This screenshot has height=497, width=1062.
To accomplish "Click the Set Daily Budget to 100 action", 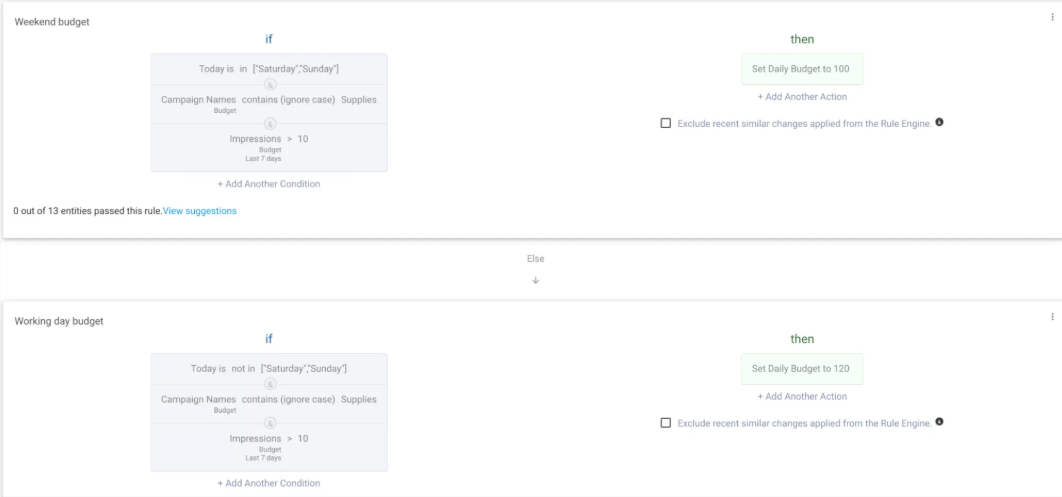I will click(x=801, y=69).
